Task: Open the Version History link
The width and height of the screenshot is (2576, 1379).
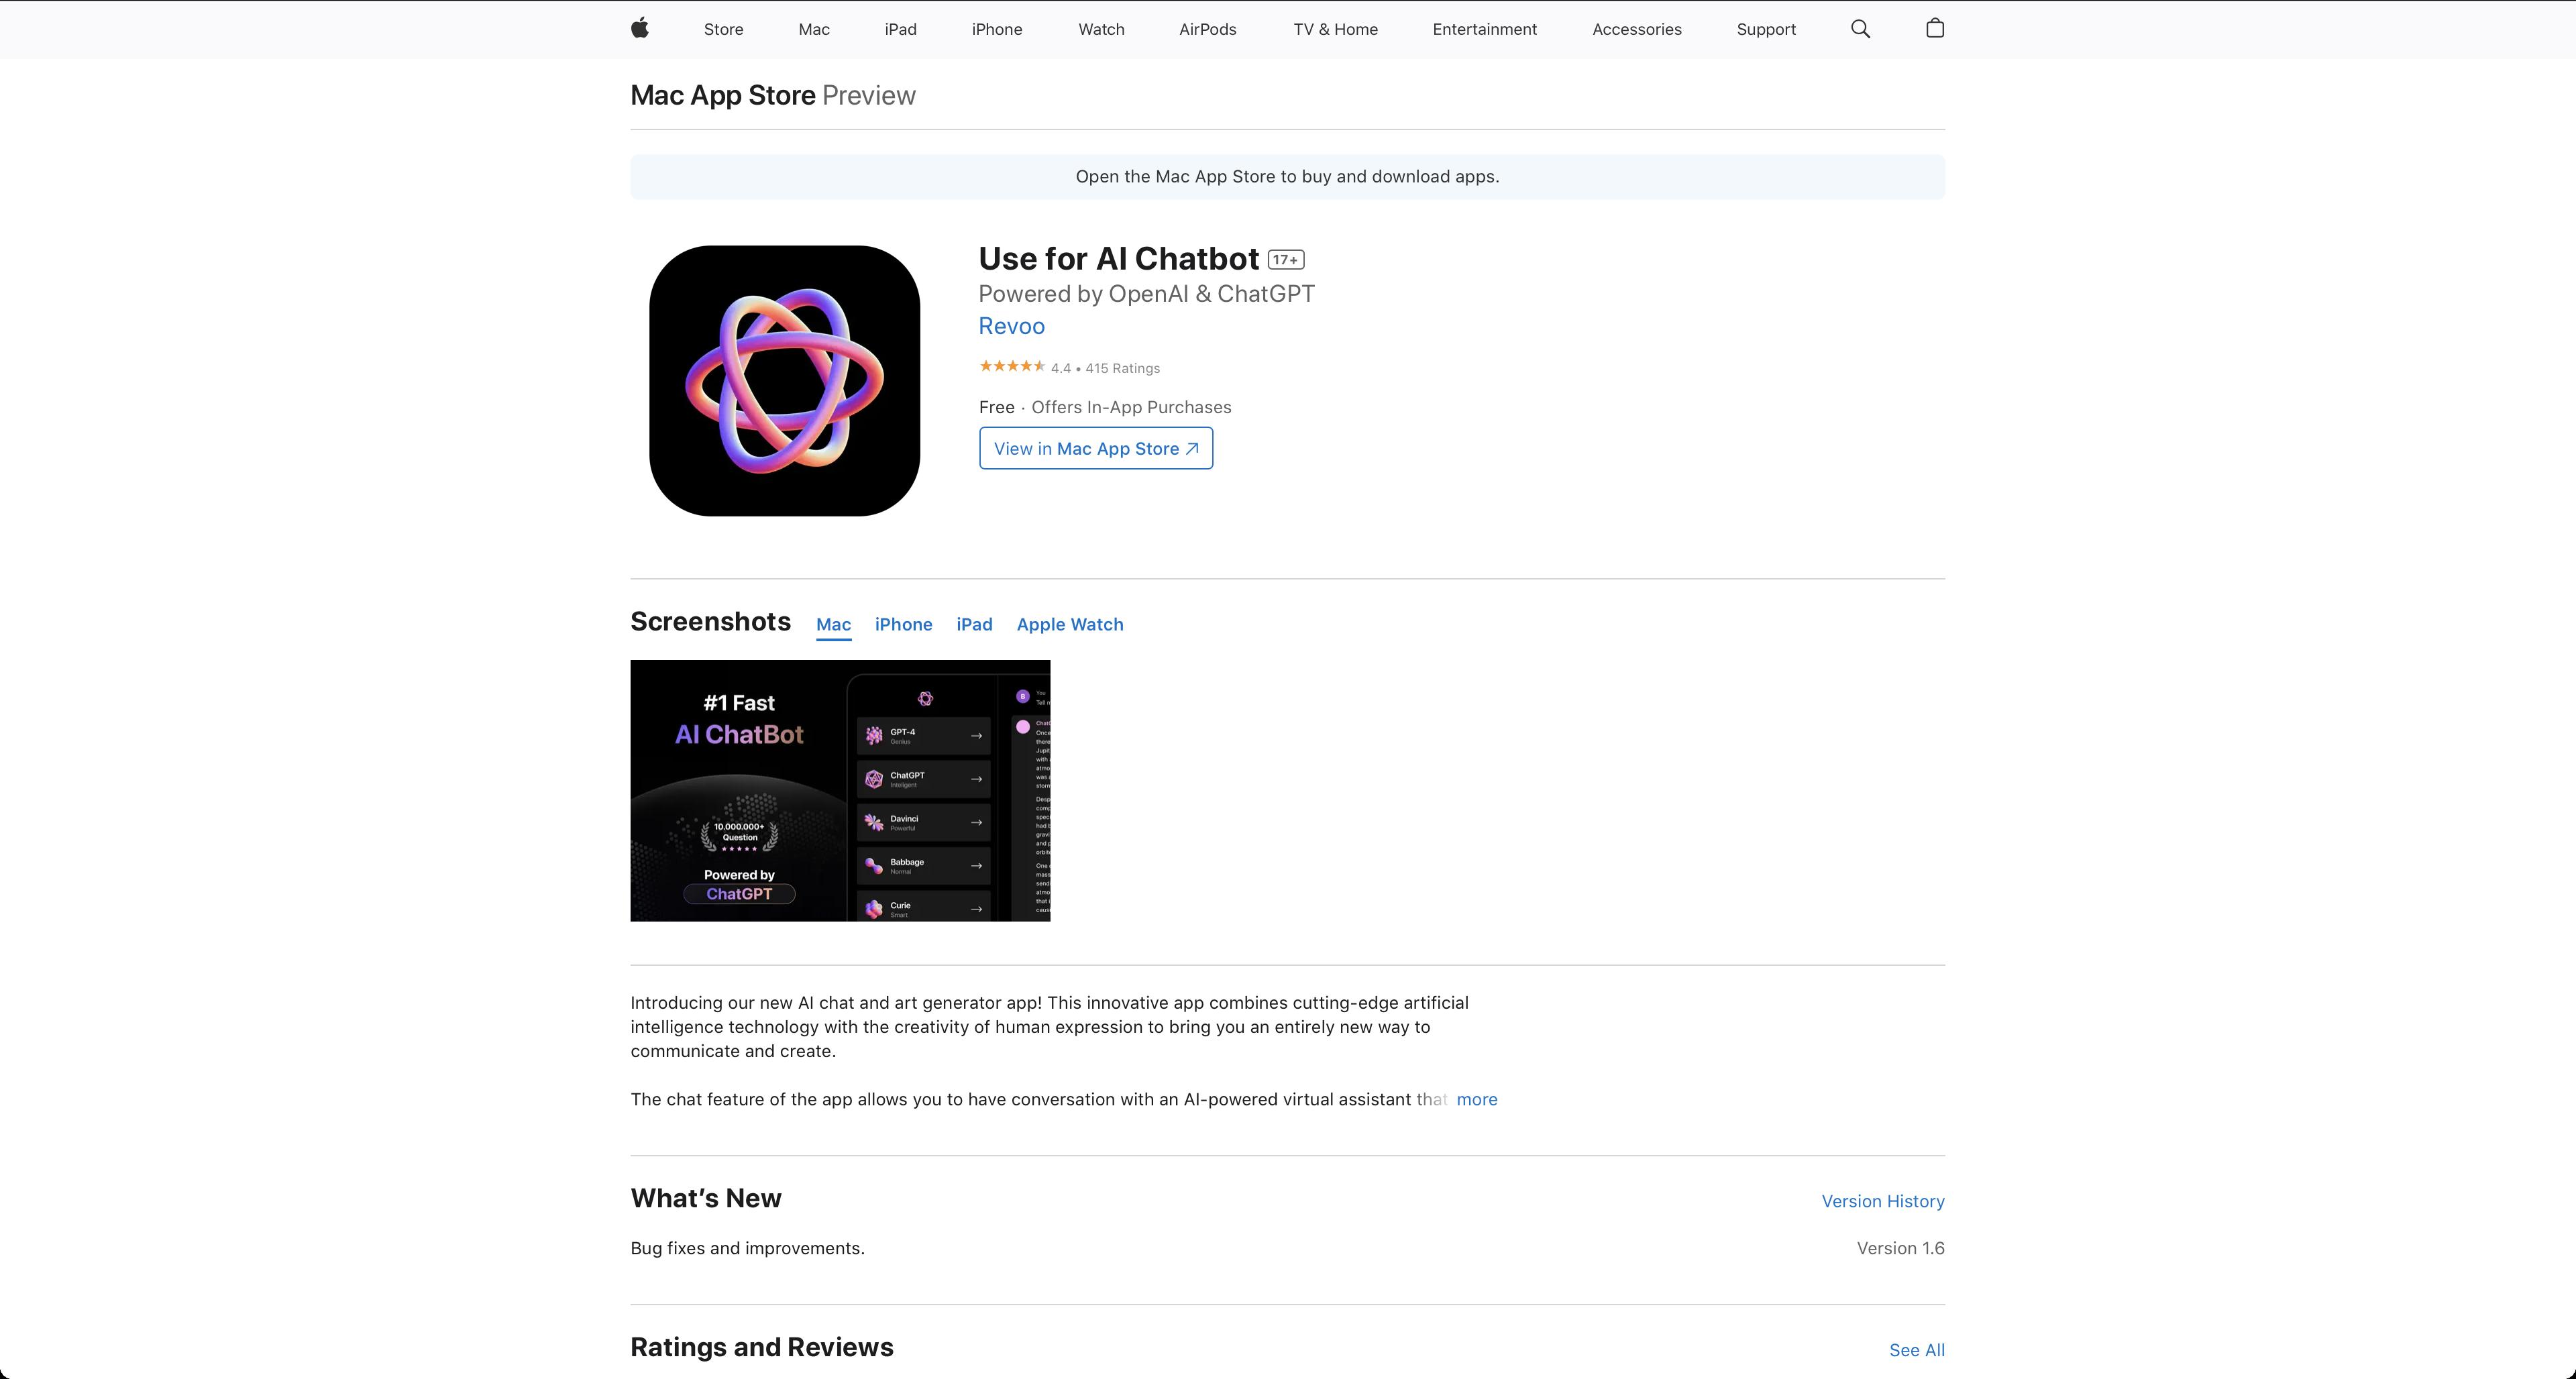Action: click(1882, 1201)
